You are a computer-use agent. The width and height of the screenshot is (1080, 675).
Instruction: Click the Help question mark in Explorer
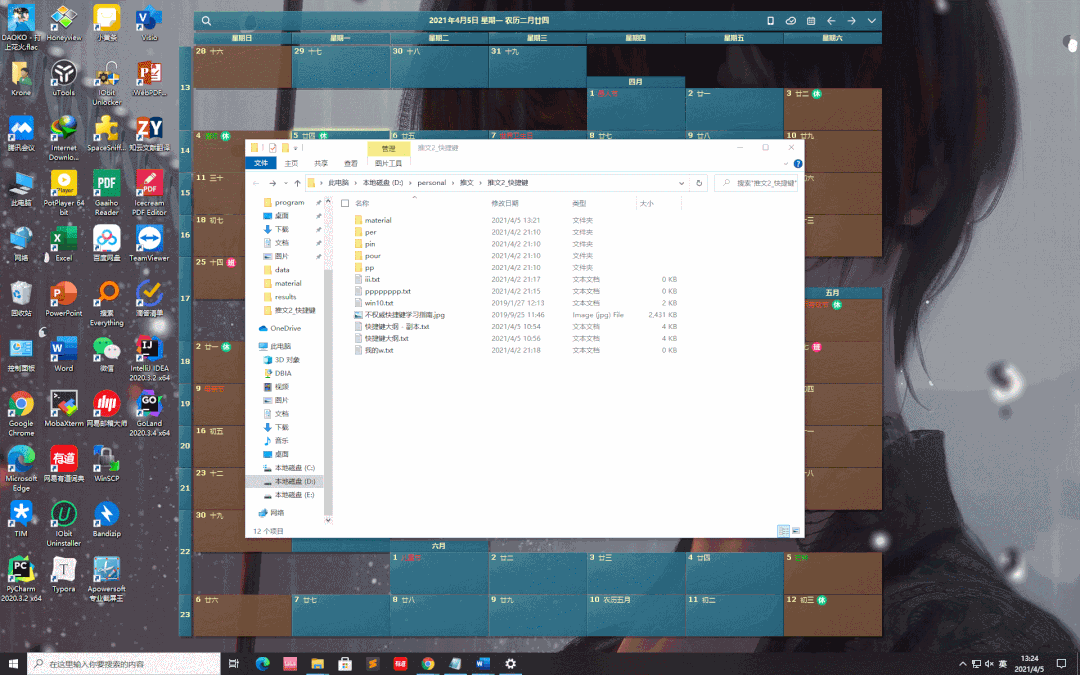click(797, 162)
